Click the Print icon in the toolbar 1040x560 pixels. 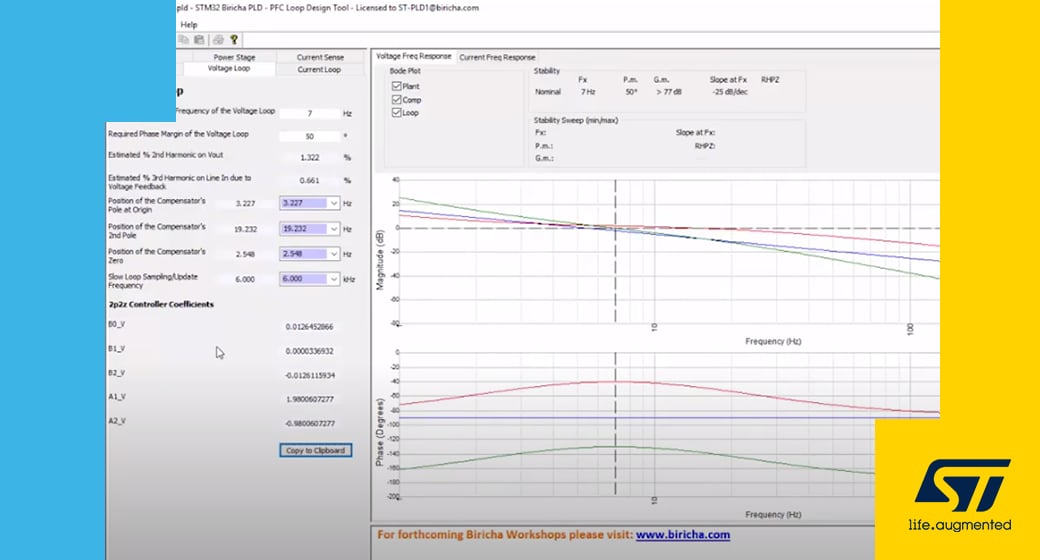tap(219, 40)
